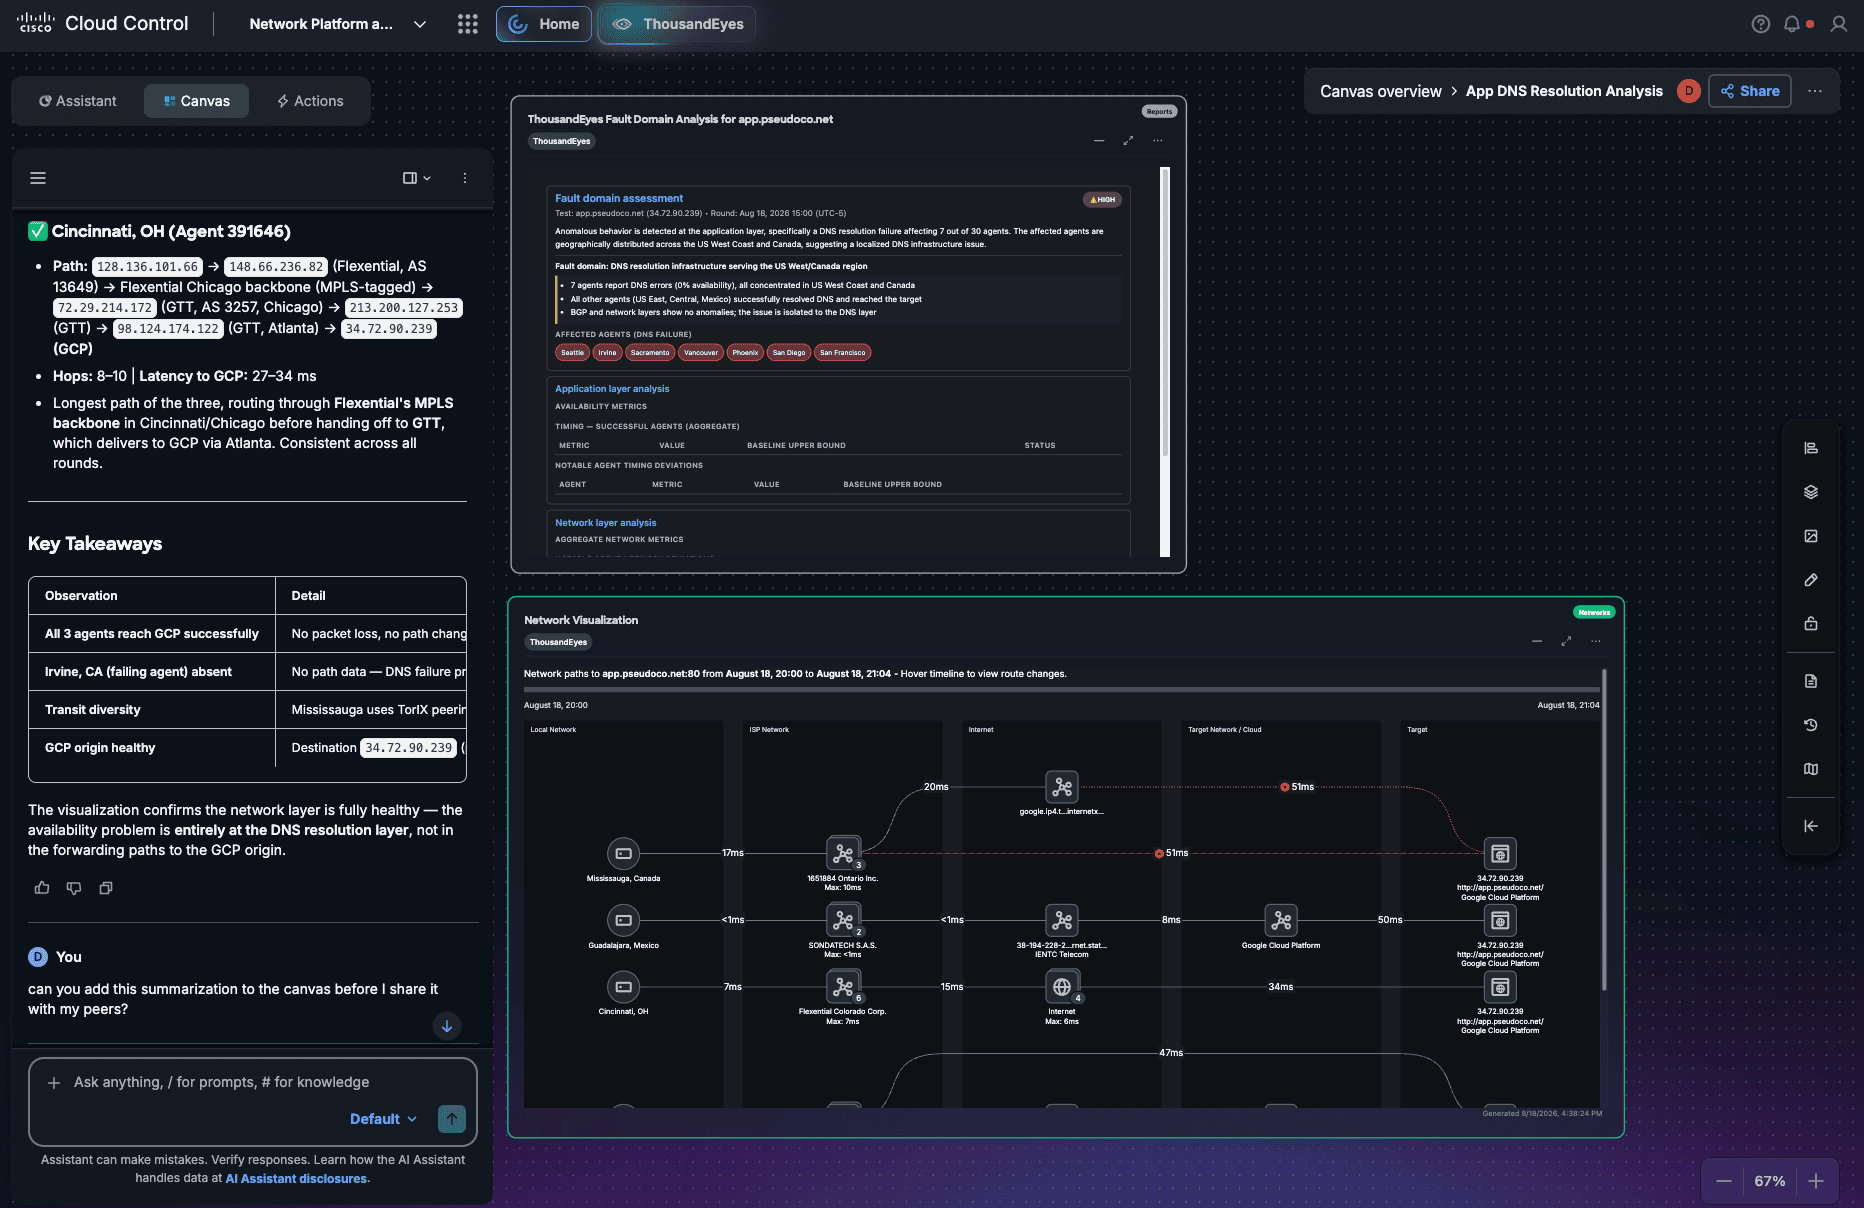The image size is (1864, 1208).
Task: Click the HIGH severity badge
Action: click(1102, 200)
